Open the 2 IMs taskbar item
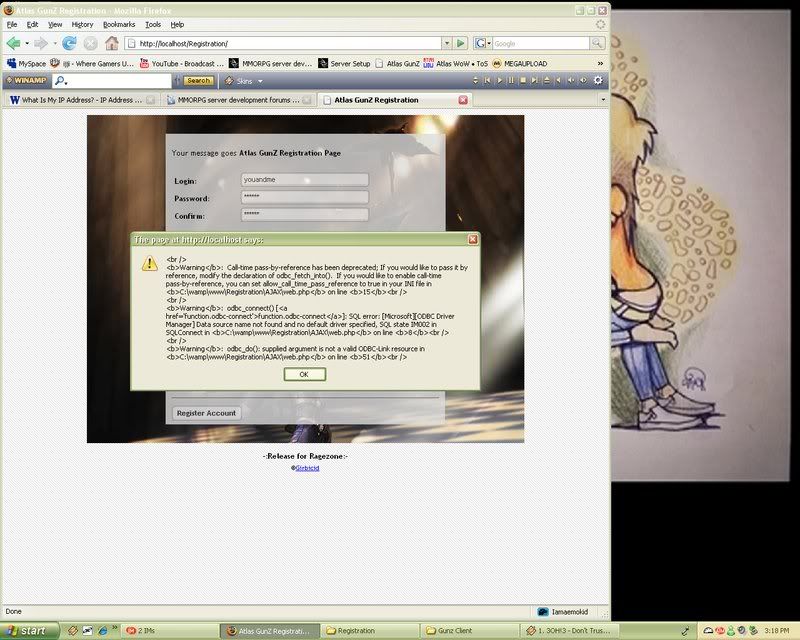Screen dimensions: 800x640 [171, 631]
